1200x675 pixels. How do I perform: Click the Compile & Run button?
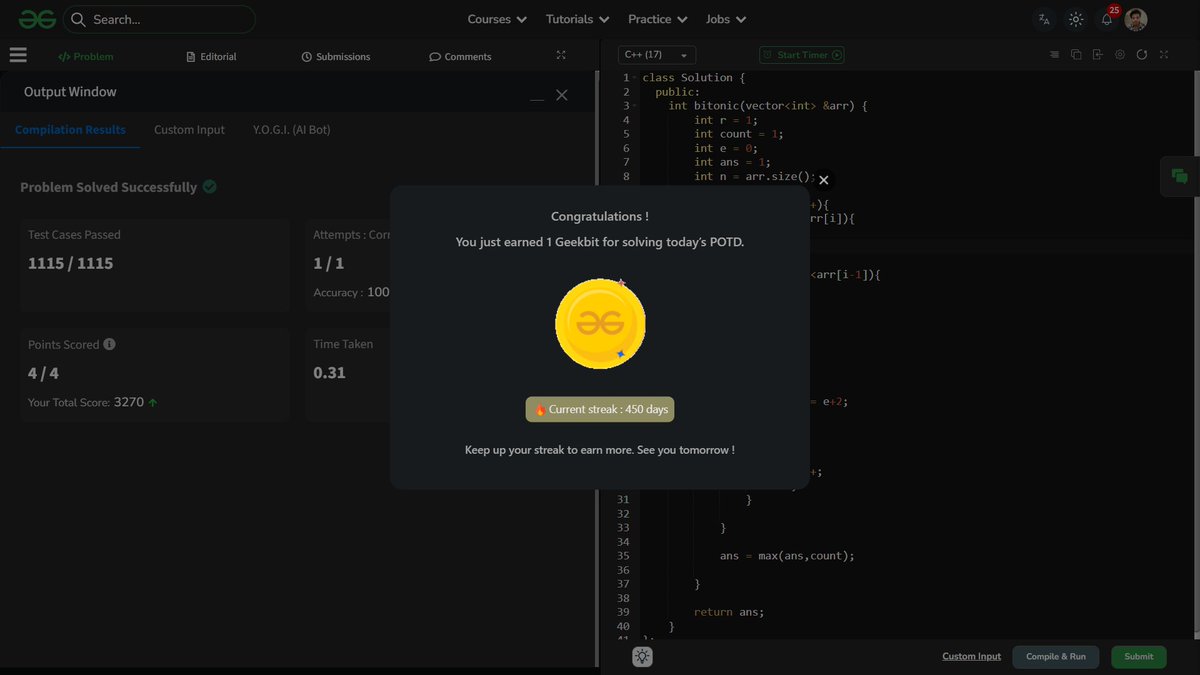point(1056,657)
